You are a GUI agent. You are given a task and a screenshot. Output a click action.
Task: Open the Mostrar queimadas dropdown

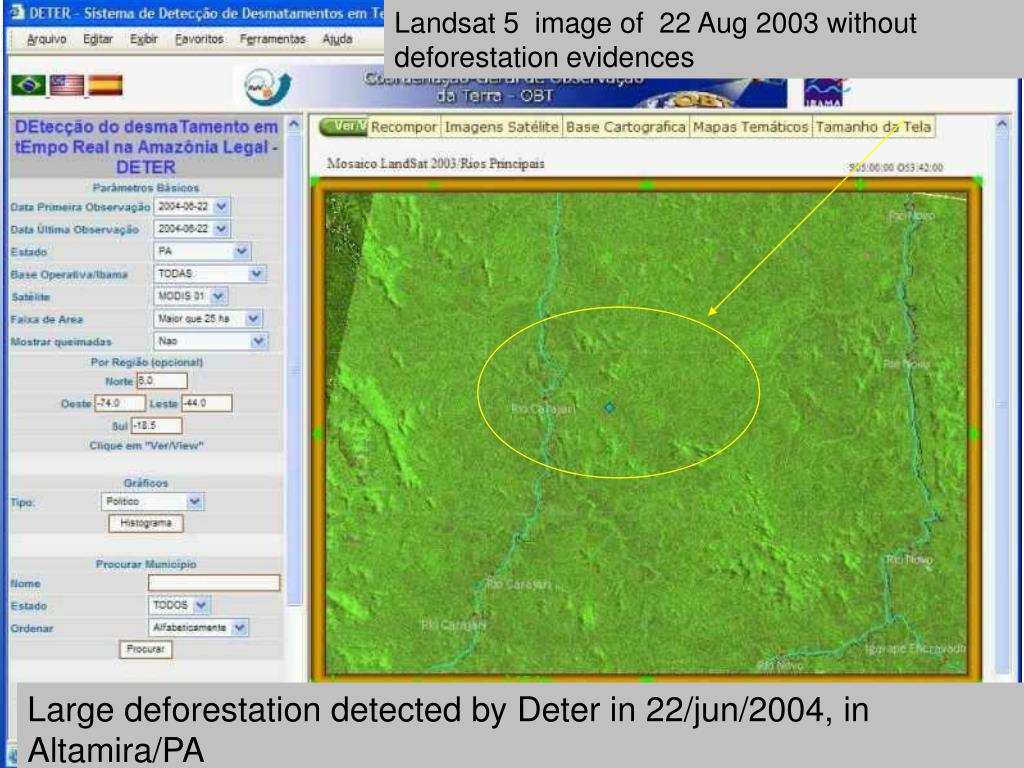tap(259, 342)
